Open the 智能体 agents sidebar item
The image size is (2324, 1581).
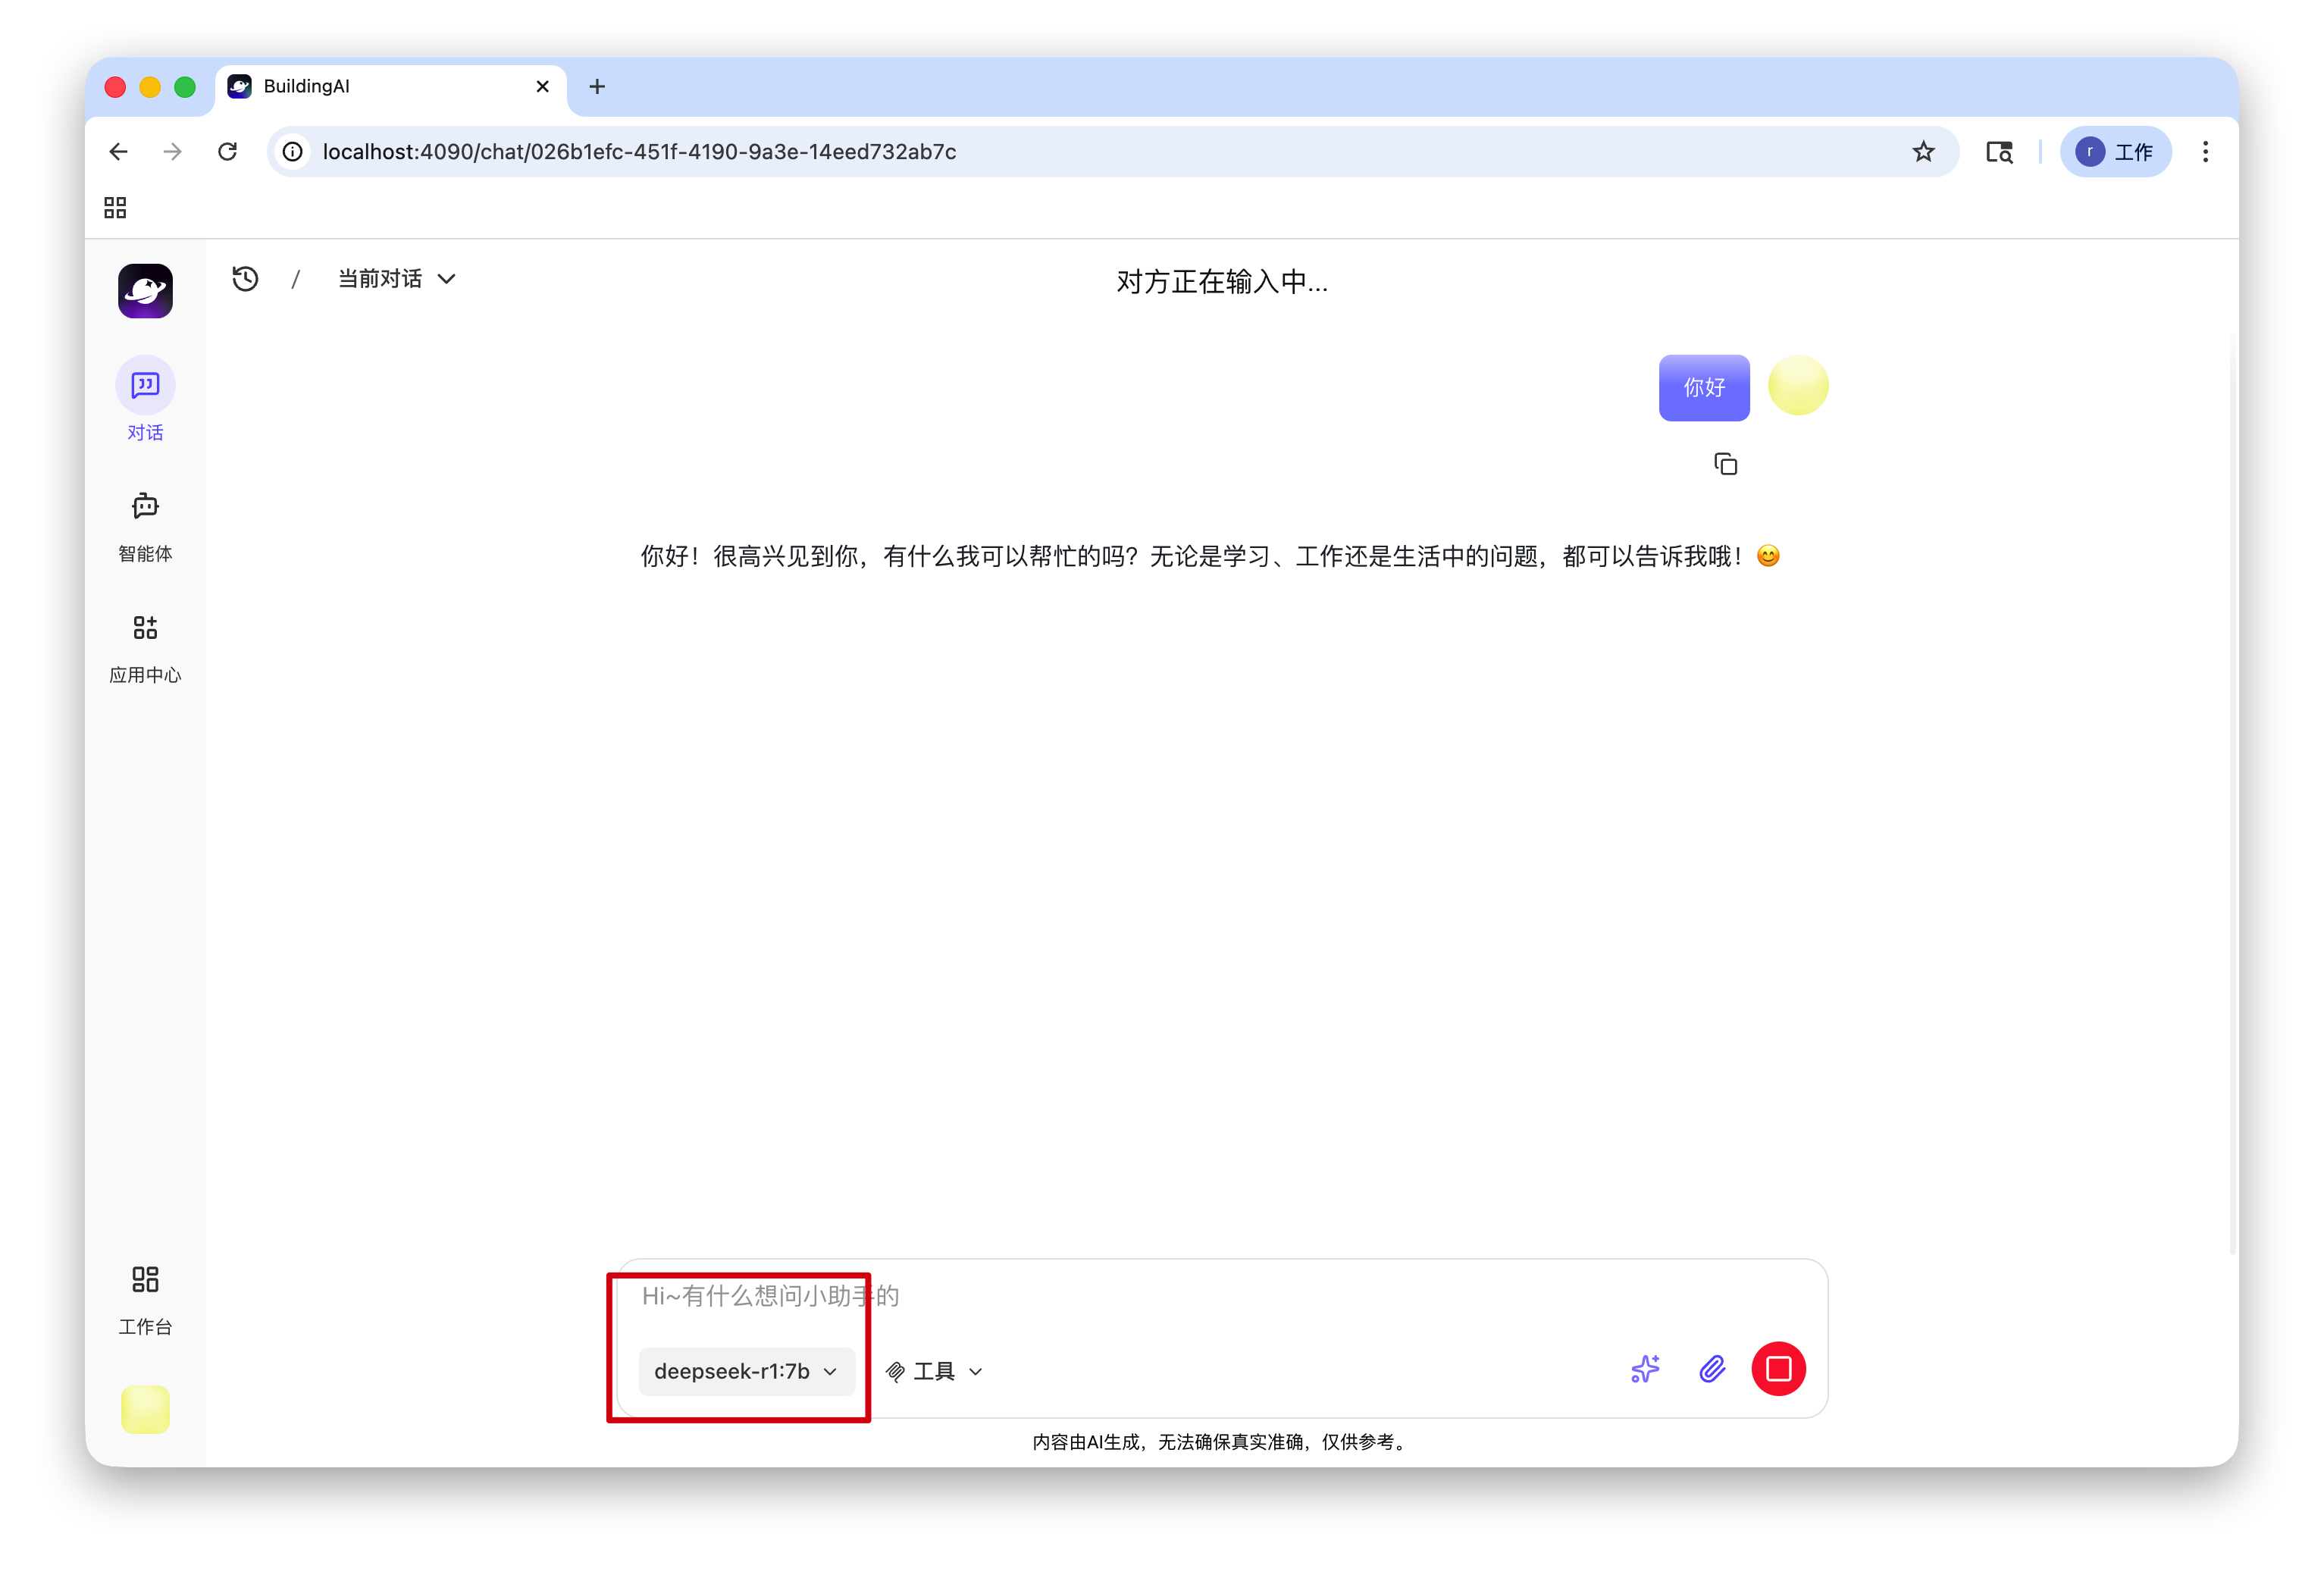click(145, 527)
